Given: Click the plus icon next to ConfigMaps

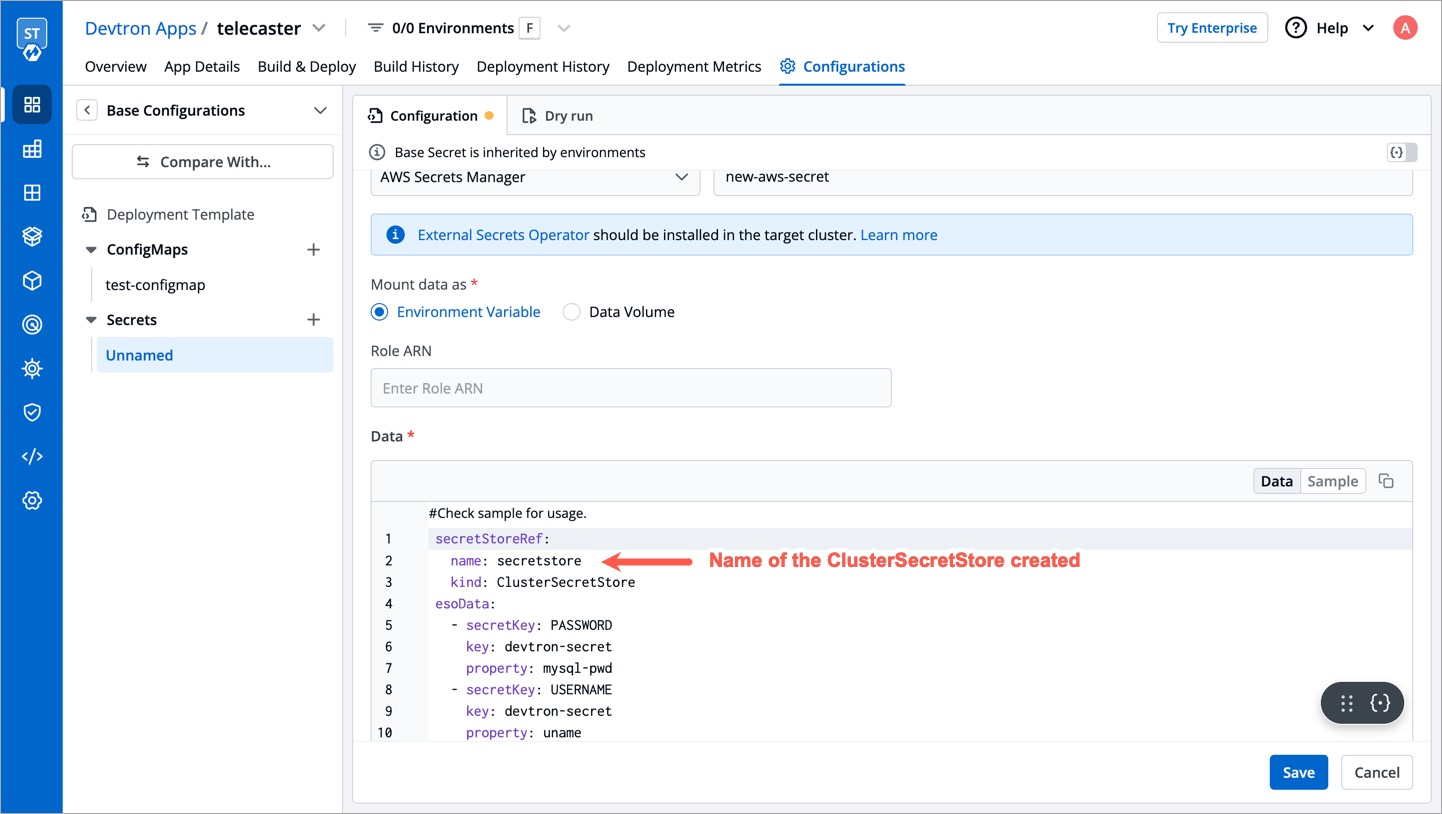Looking at the screenshot, I should [313, 250].
